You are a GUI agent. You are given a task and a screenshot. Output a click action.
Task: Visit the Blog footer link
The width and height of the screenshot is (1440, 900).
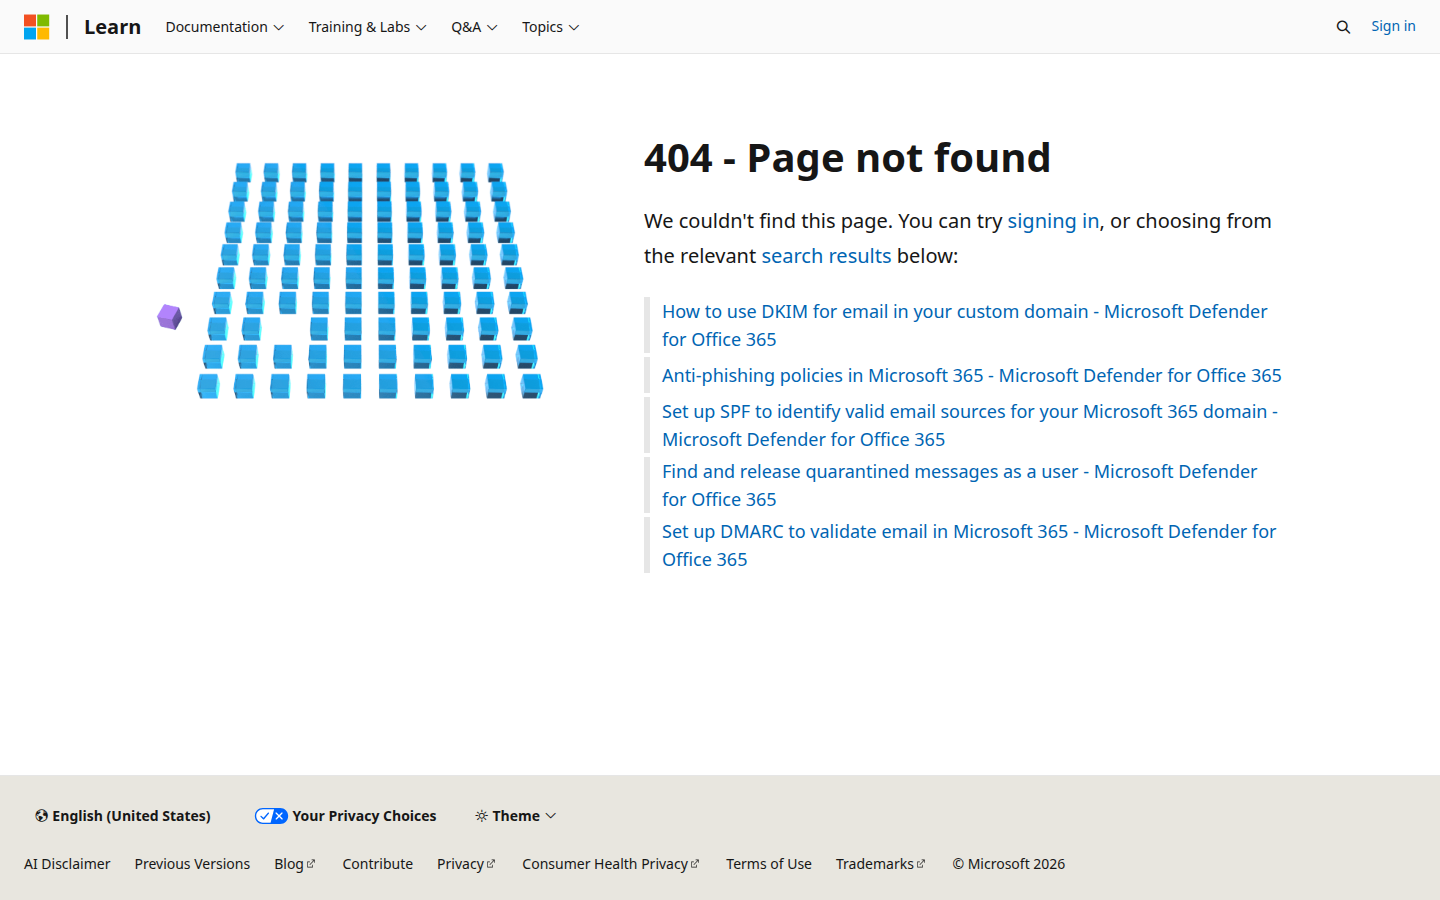pos(295,864)
